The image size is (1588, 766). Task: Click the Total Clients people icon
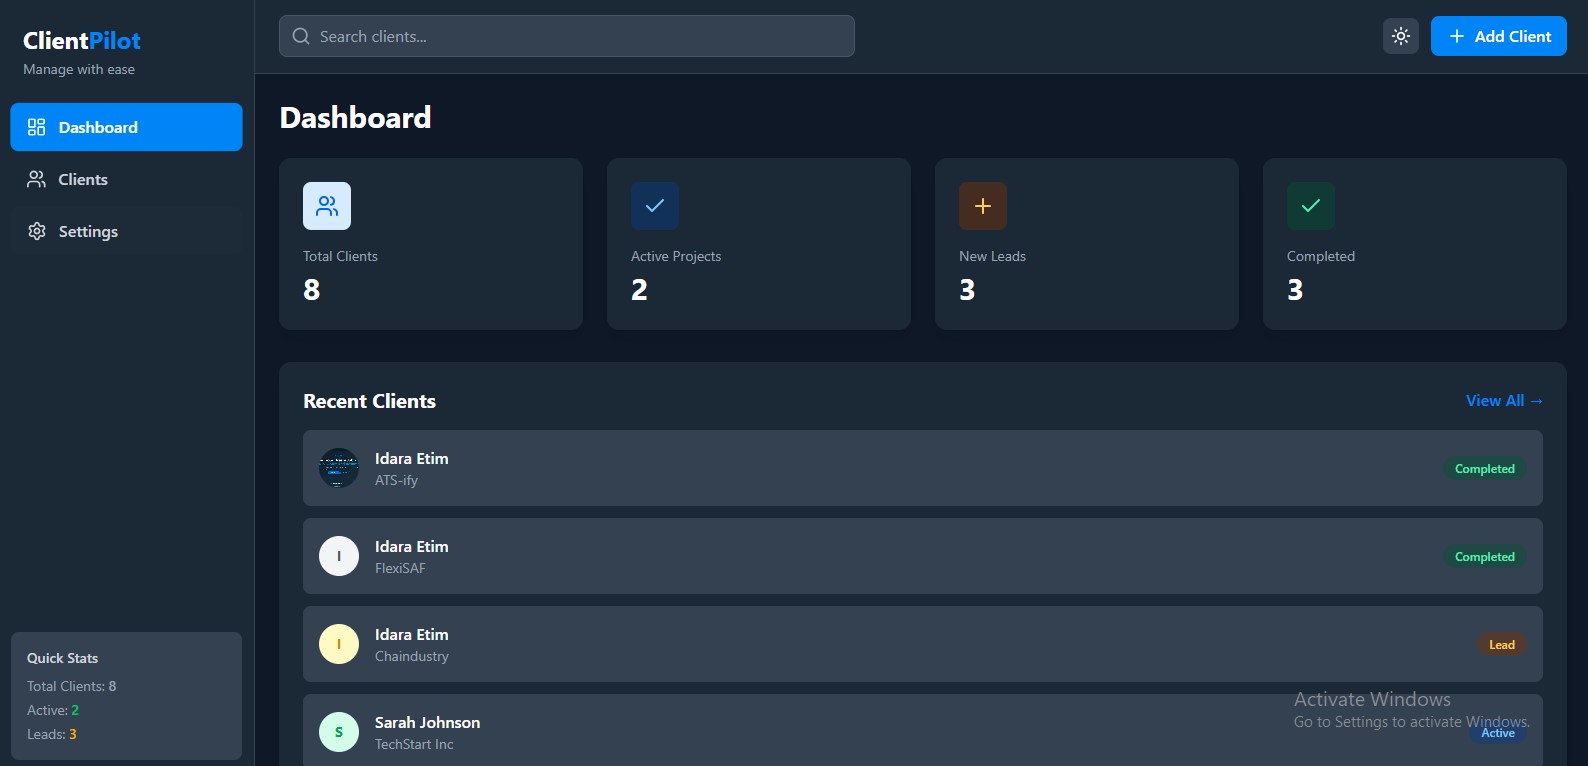tap(327, 206)
